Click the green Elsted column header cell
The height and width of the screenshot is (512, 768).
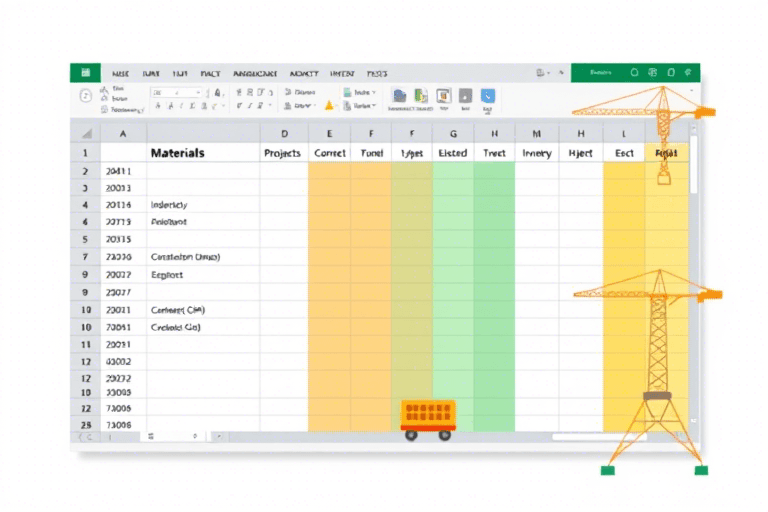453,153
